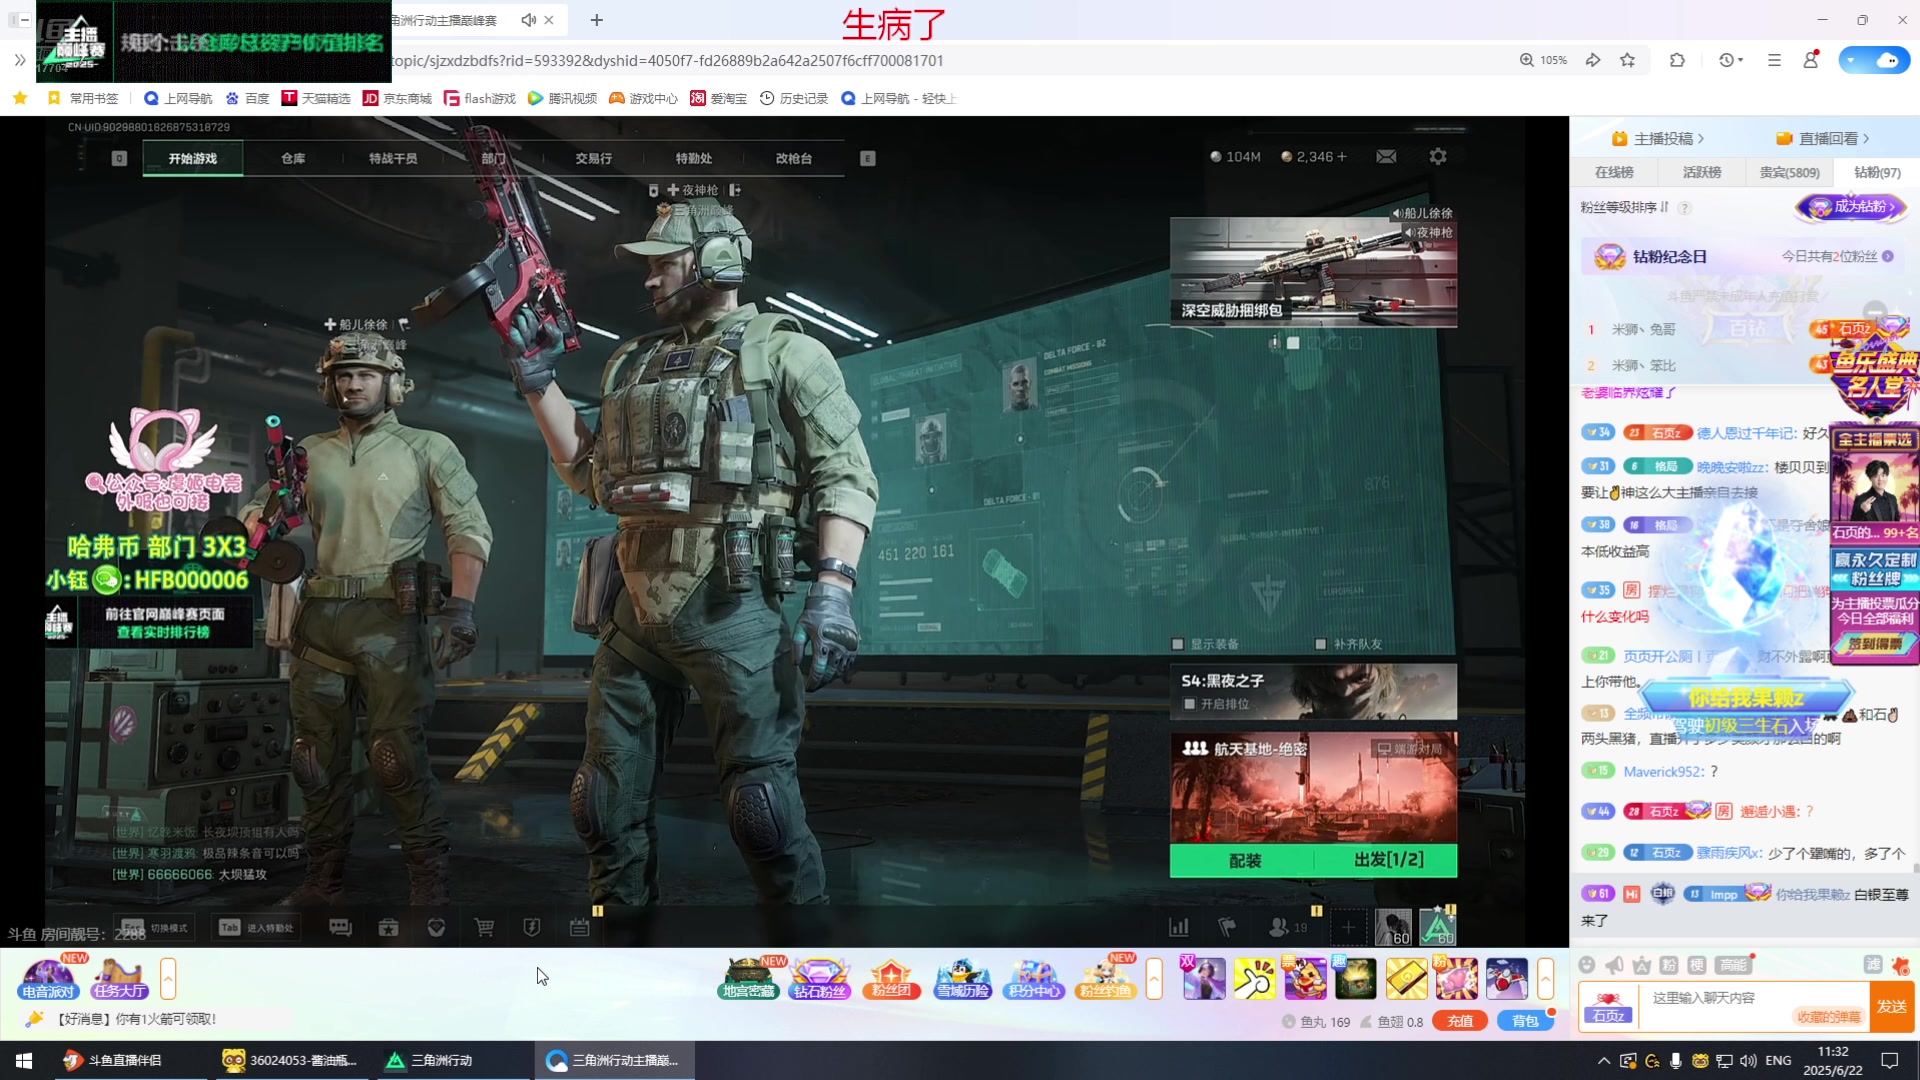Expand the left activity bar arrow
Viewport: 1920px width, 1080px height.
coord(168,978)
